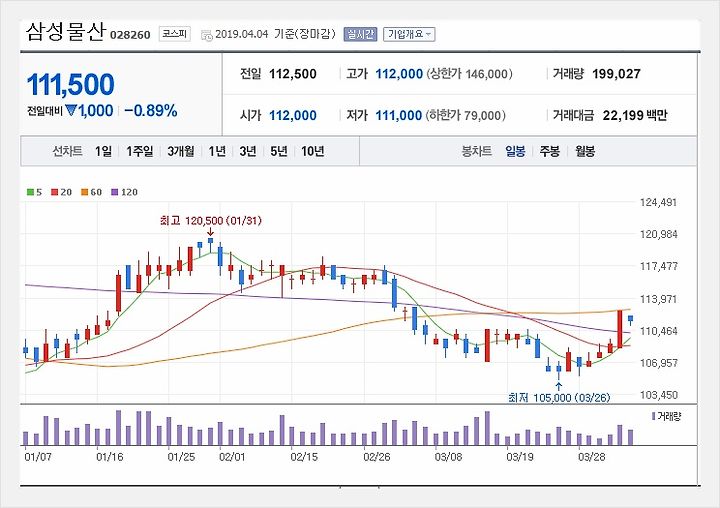Click the 상한가 146,000 text

[x=469, y=74]
